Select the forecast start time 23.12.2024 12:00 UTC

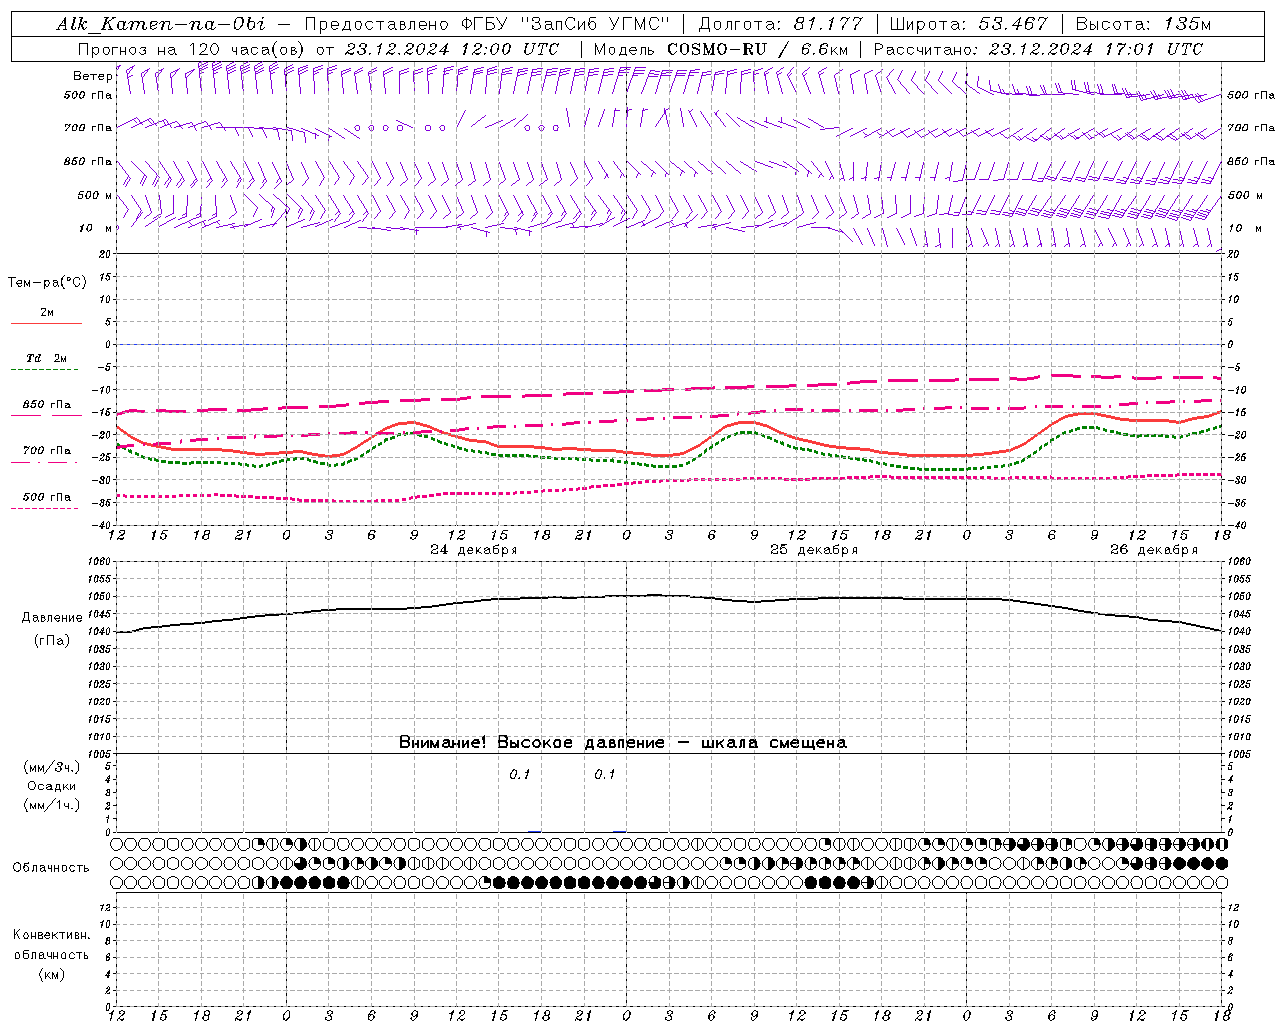coord(451,48)
